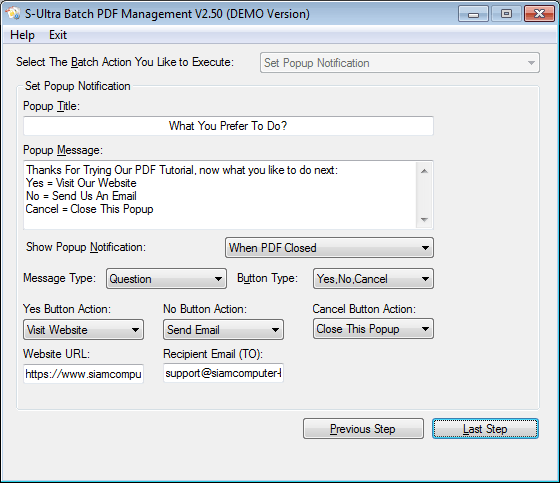Viewport: 560px width, 483px height.
Task: Click the Previous Step button
Action: 363,429
